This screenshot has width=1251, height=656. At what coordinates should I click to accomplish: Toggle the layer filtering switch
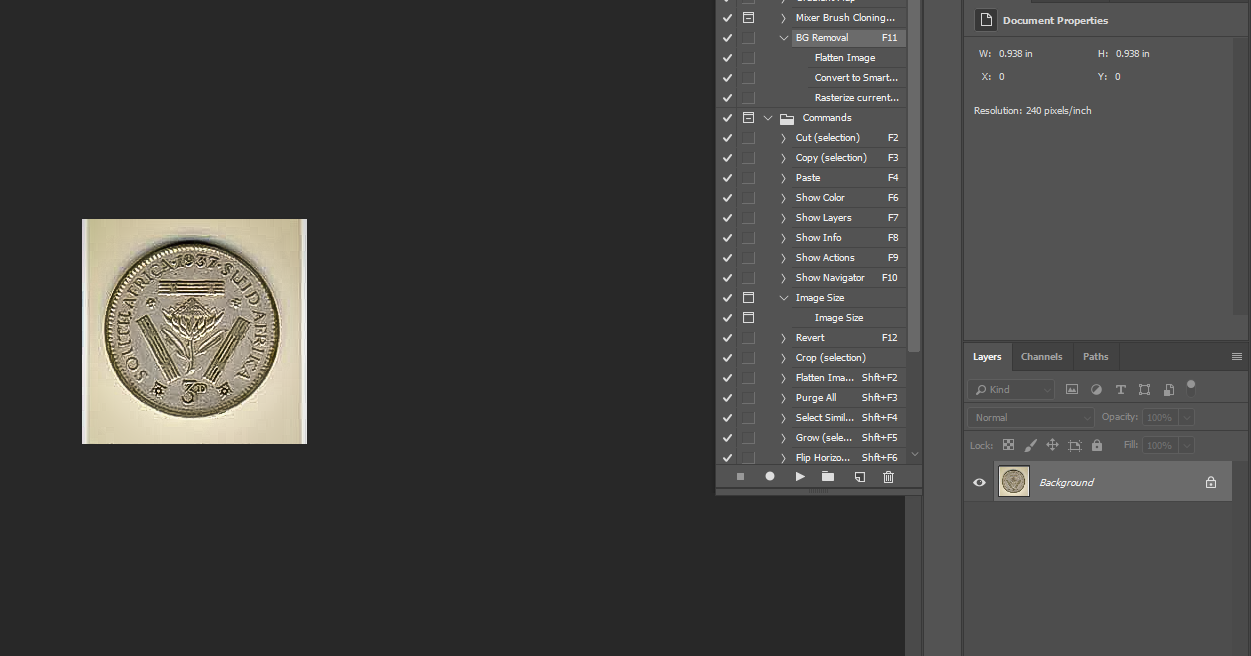pos(1191,386)
